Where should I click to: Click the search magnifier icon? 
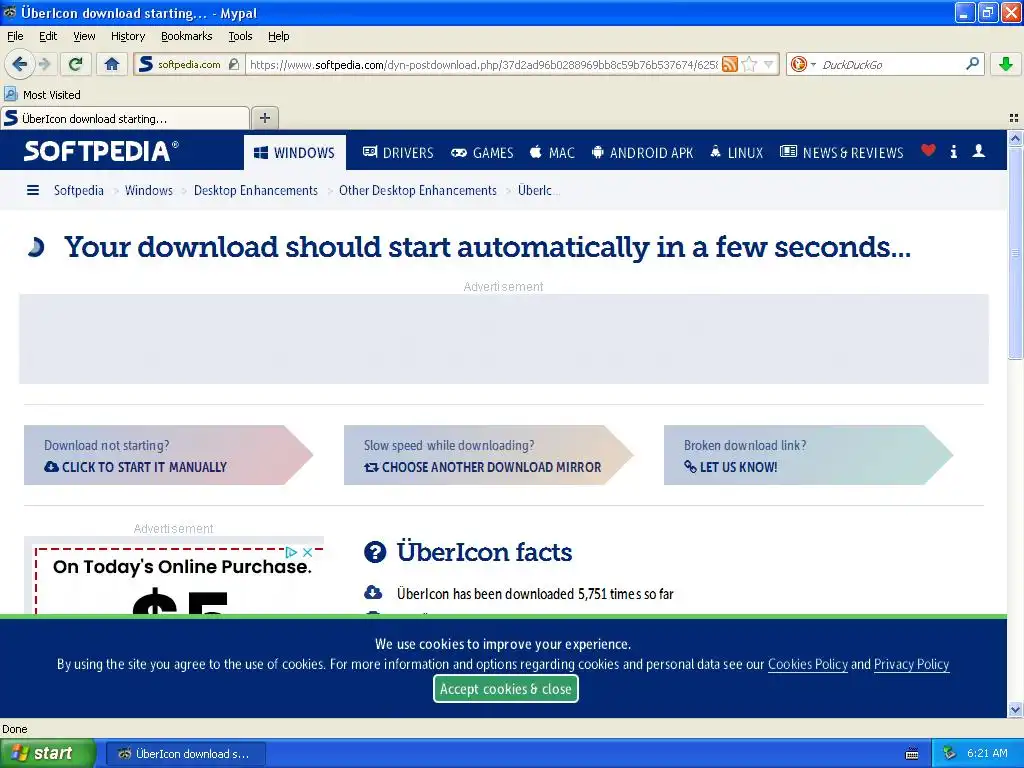pyautogui.click(x=972, y=64)
